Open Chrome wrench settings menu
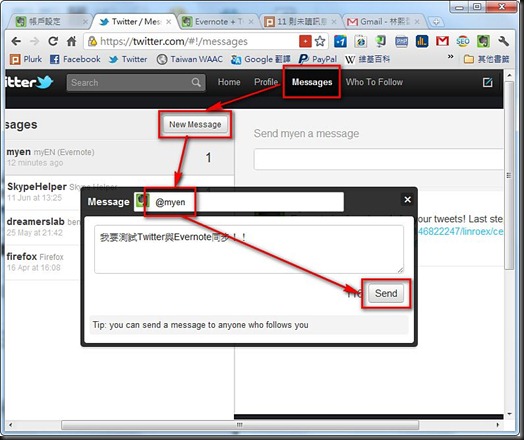524x440 pixels. tap(503, 41)
